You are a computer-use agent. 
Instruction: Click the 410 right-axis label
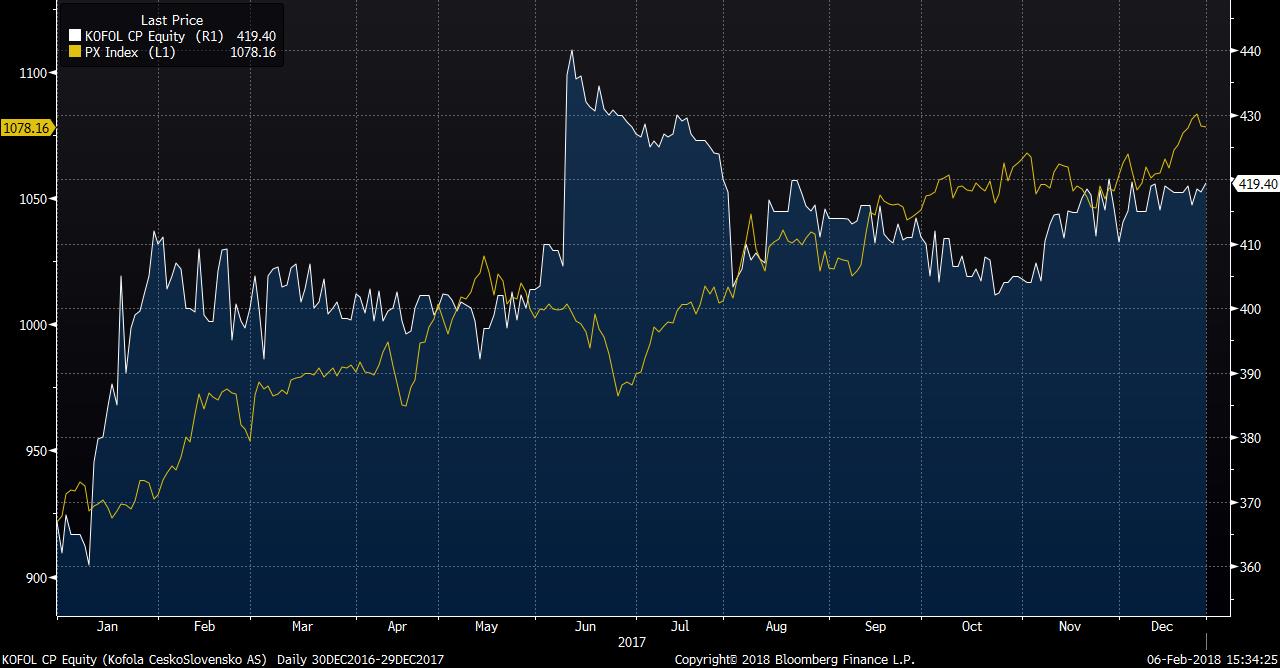(x=1250, y=245)
